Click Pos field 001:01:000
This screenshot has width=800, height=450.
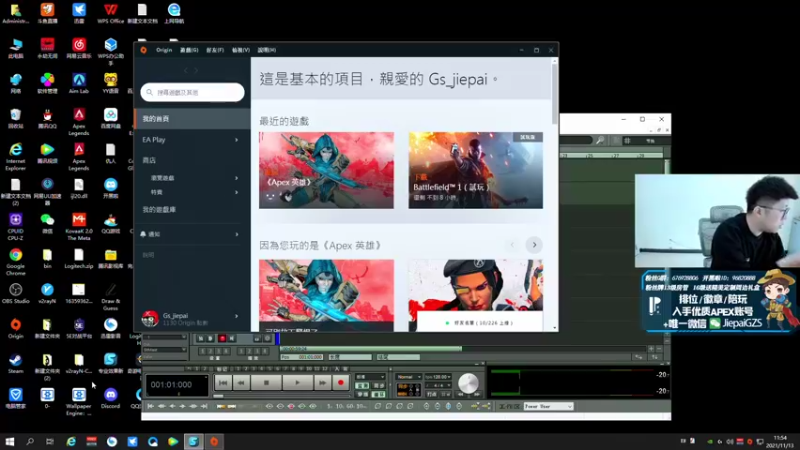(x=302, y=357)
